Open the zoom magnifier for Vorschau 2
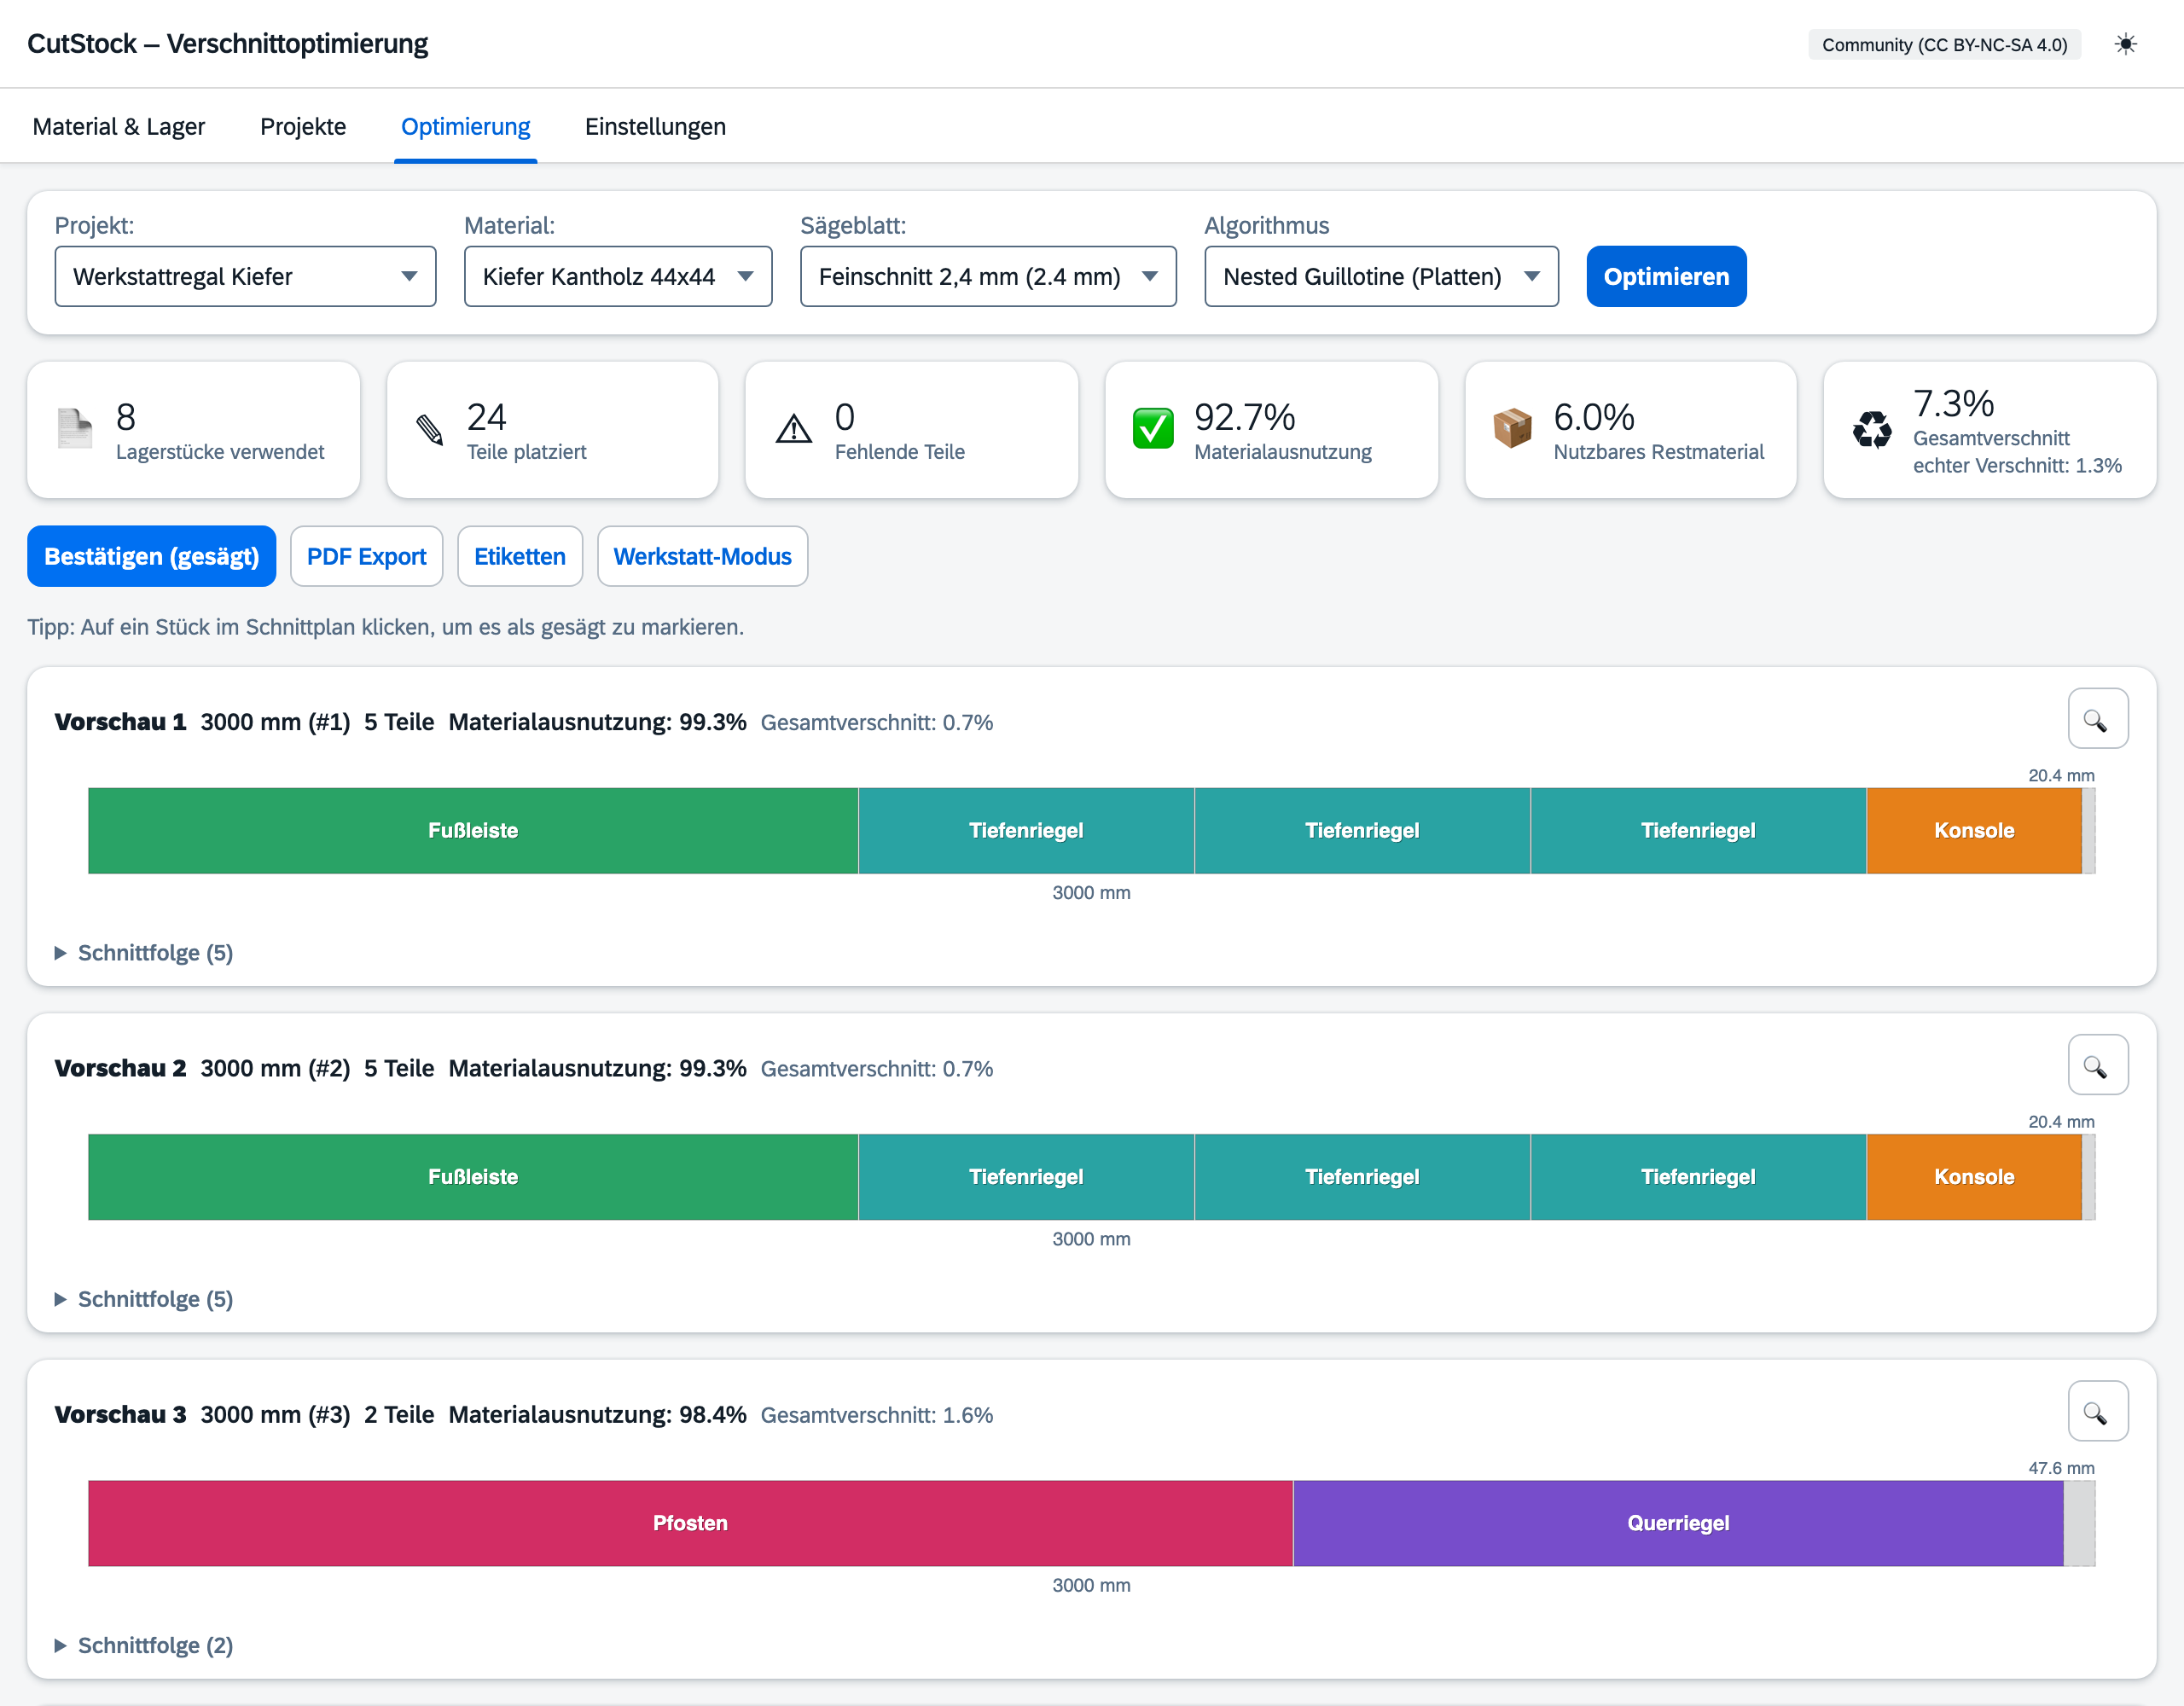 tap(2097, 1065)
